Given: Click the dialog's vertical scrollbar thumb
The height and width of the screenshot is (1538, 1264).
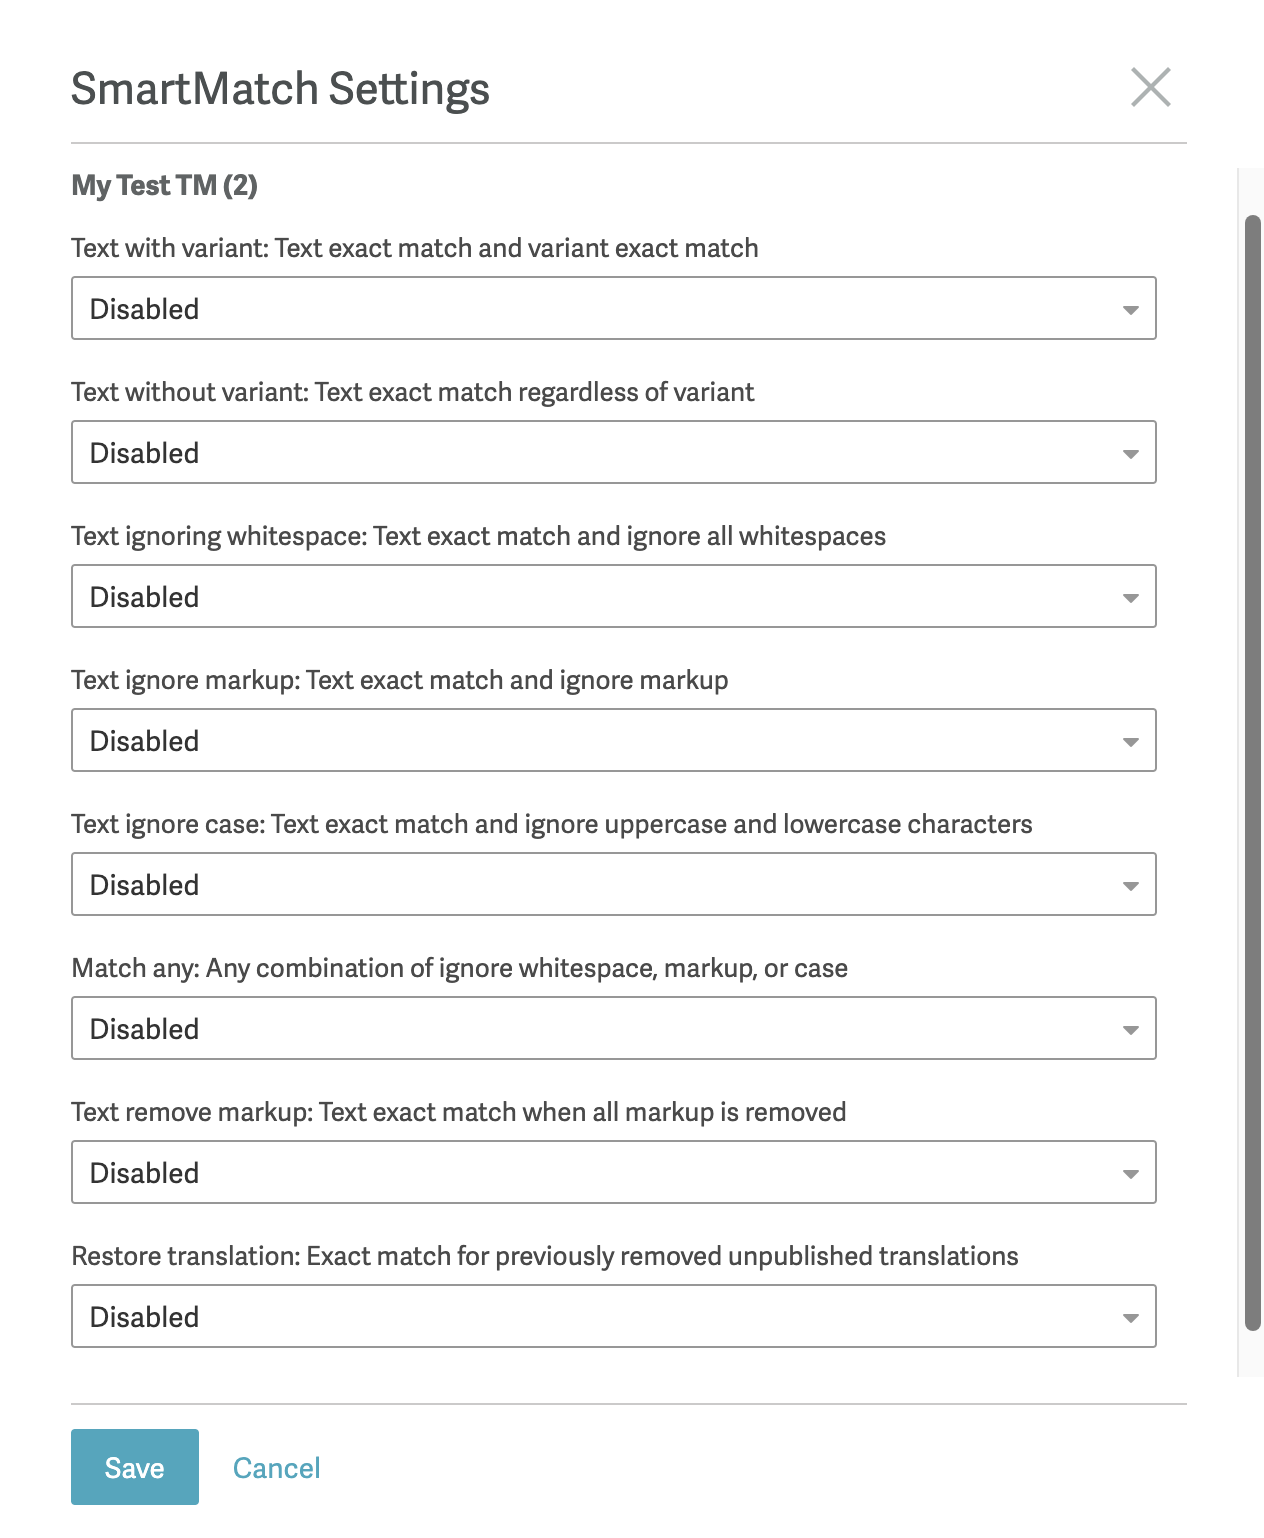Looking at the screenshot, I should (x=1253, y=773).
